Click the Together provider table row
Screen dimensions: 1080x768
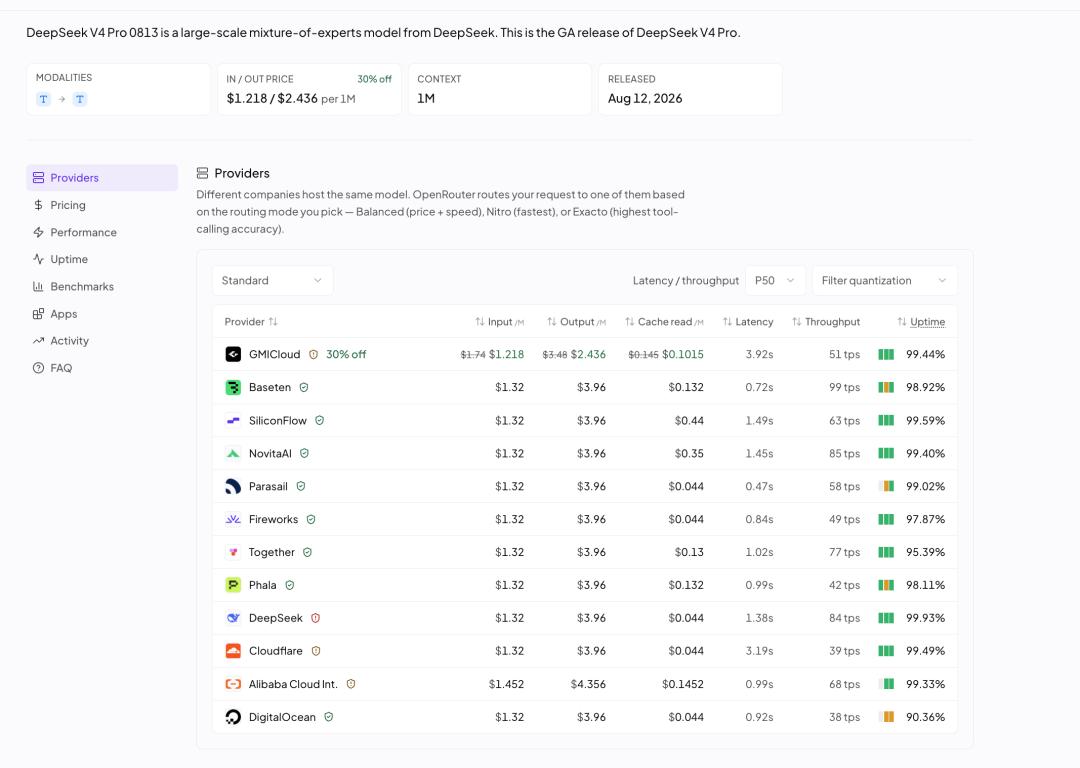[585, 552]
